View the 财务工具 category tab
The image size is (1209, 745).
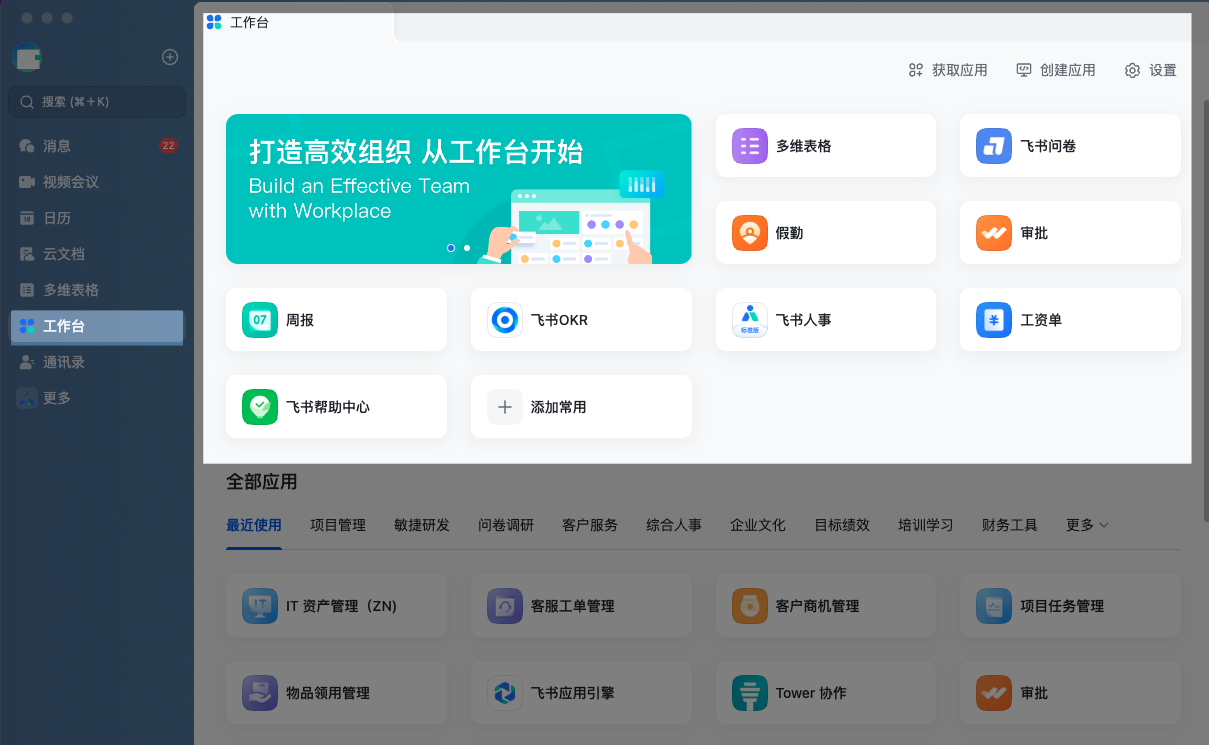(1010, 525)
